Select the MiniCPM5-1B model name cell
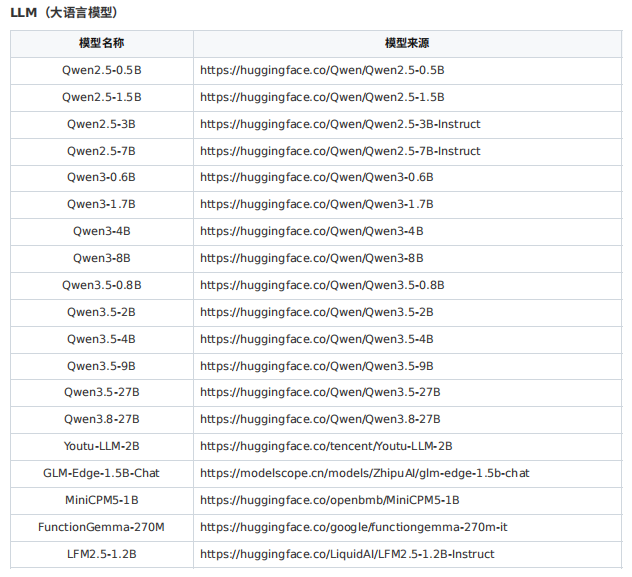 click(102, 500)
